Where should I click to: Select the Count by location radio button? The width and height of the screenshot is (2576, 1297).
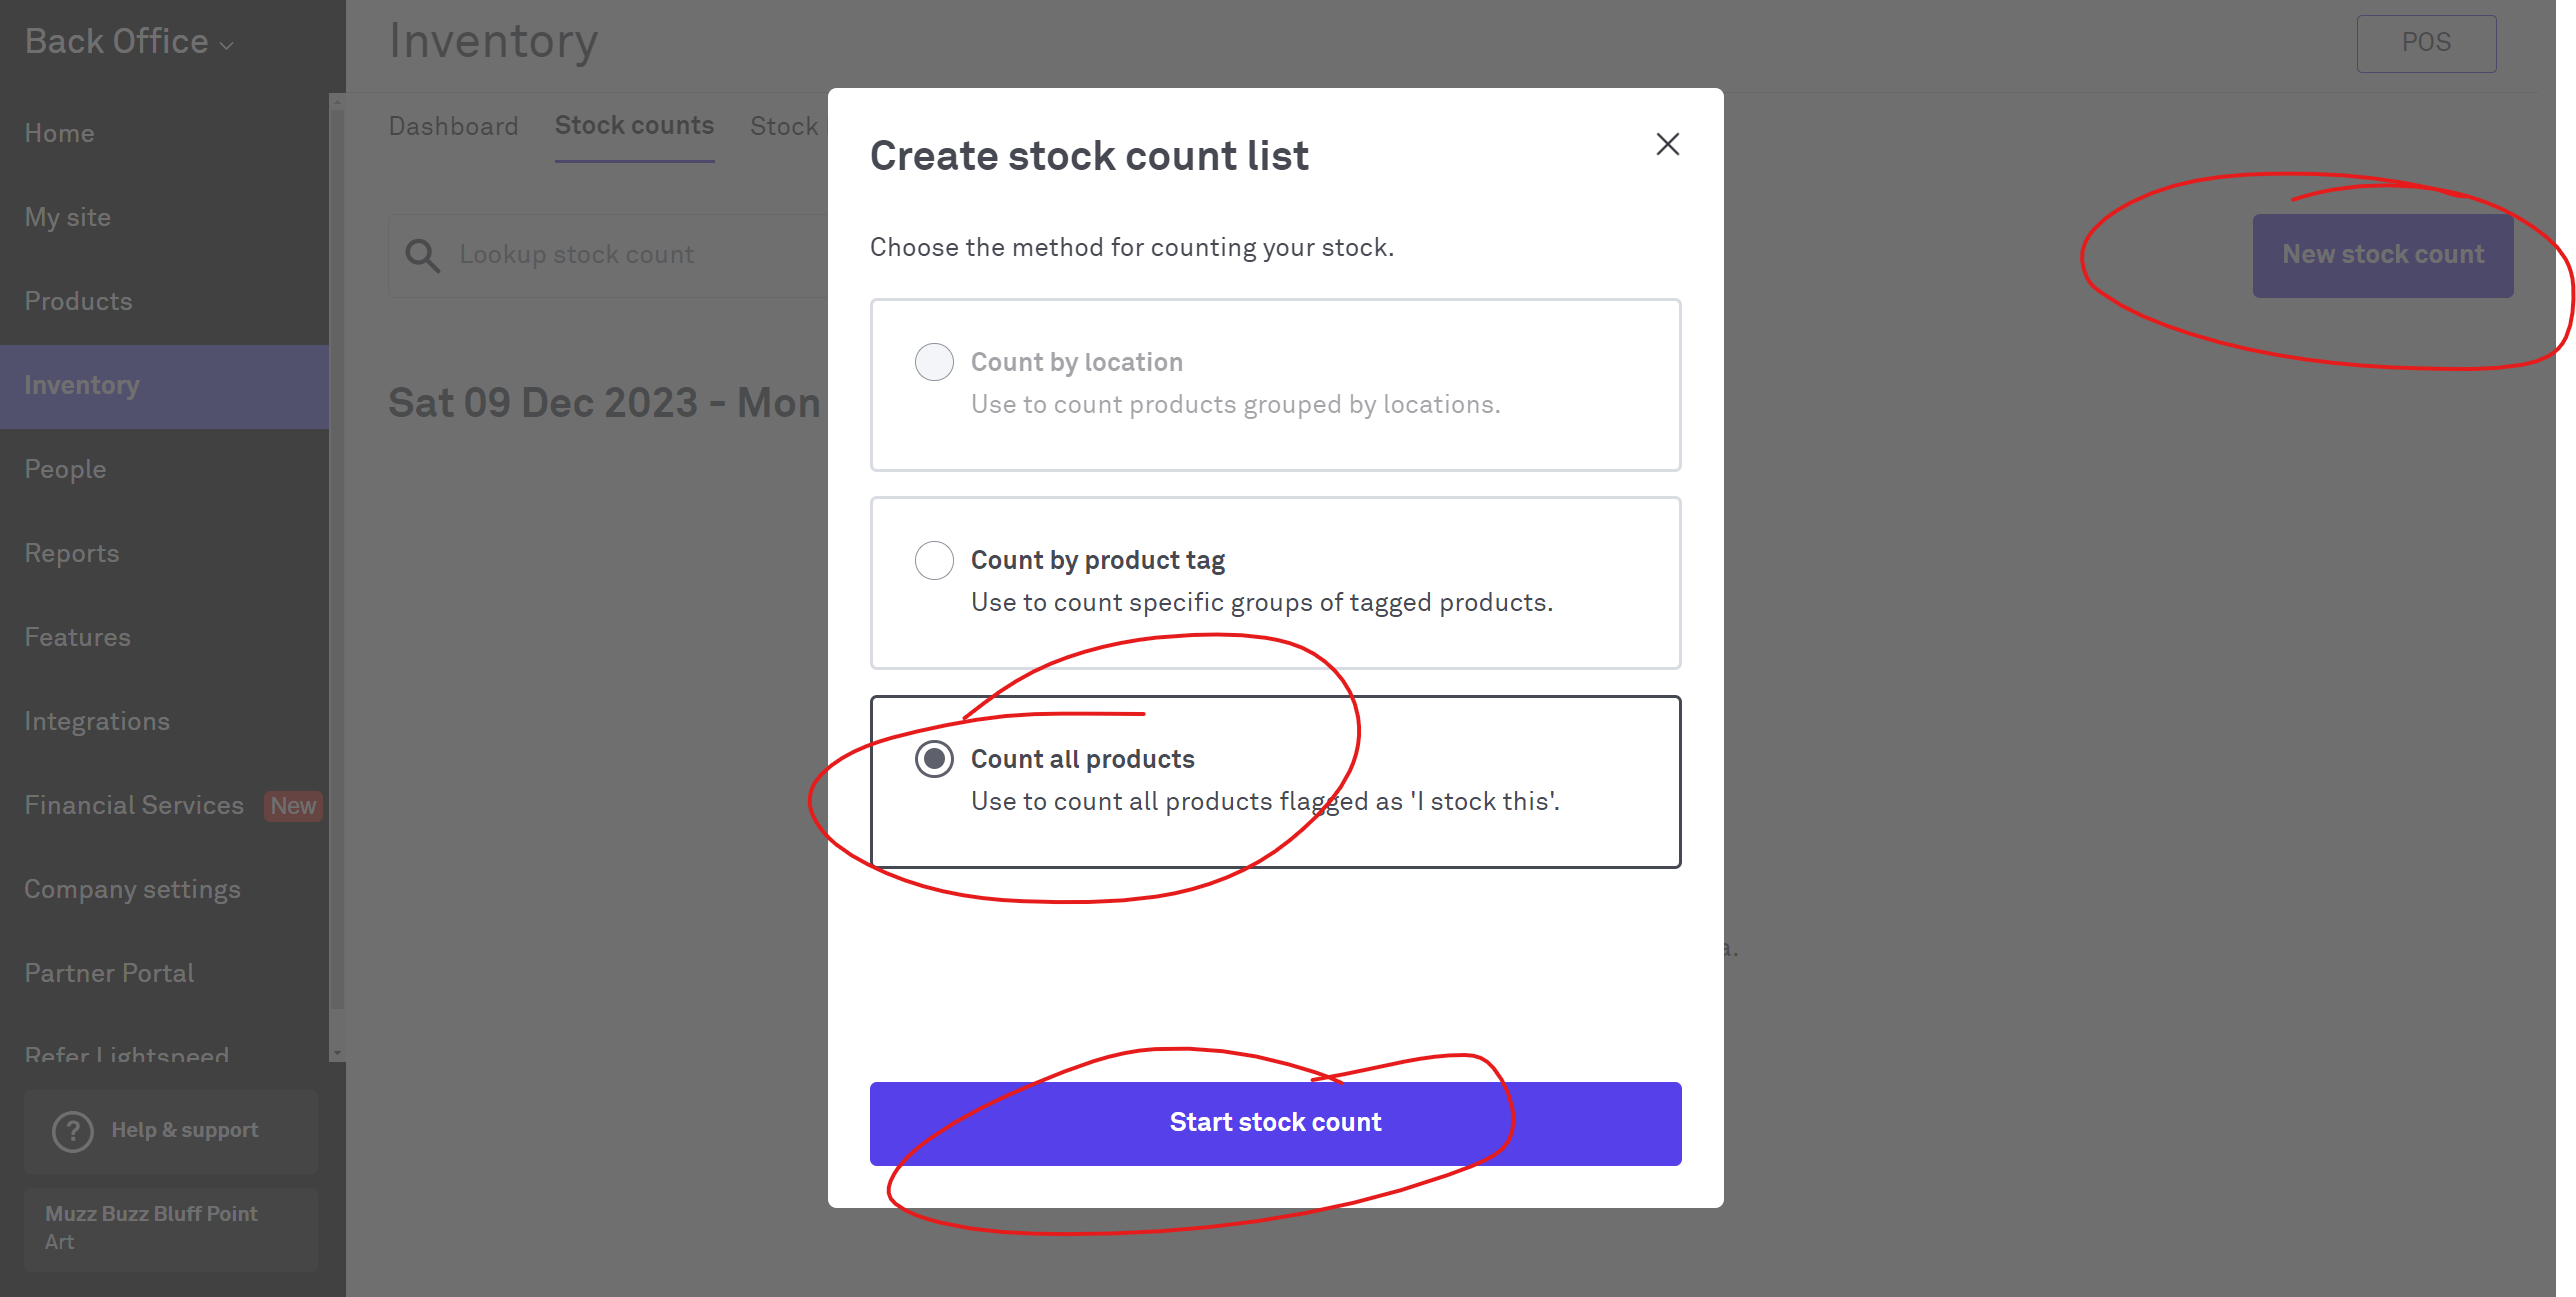(934, 362)
